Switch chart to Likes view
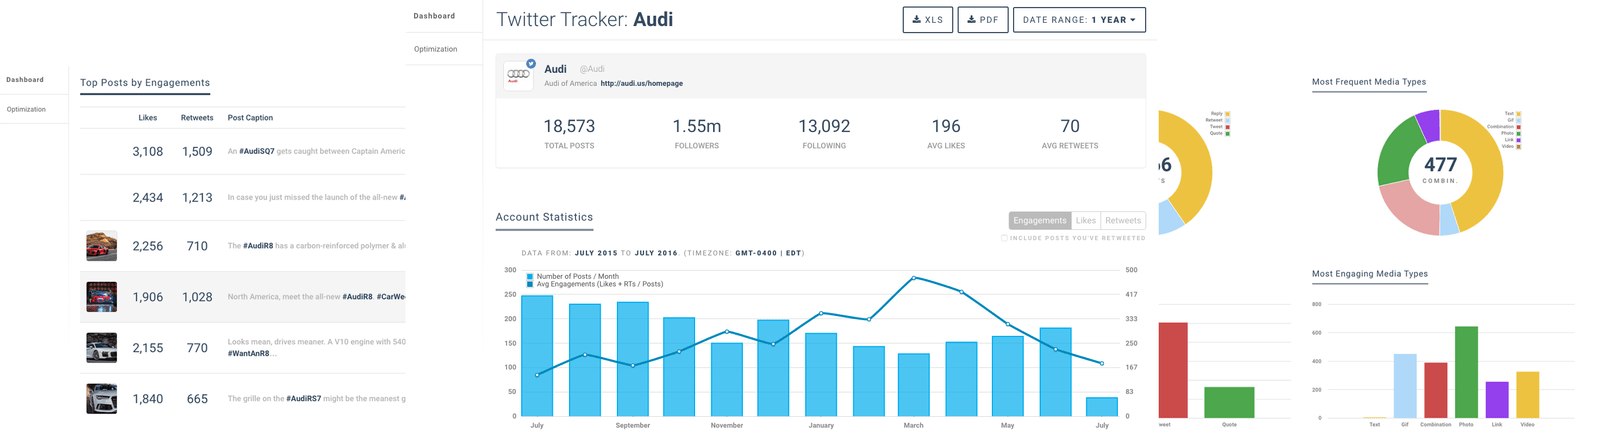 coord(1085,221)
